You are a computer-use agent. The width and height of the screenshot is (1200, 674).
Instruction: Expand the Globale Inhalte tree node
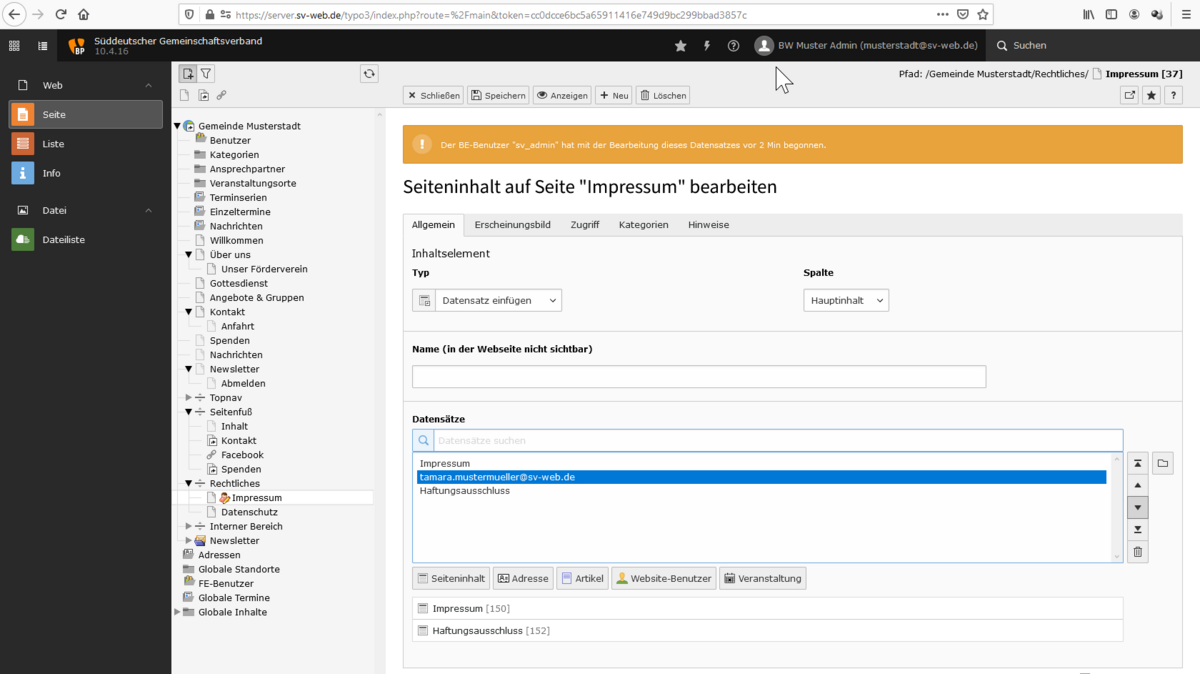click(178, 612)
